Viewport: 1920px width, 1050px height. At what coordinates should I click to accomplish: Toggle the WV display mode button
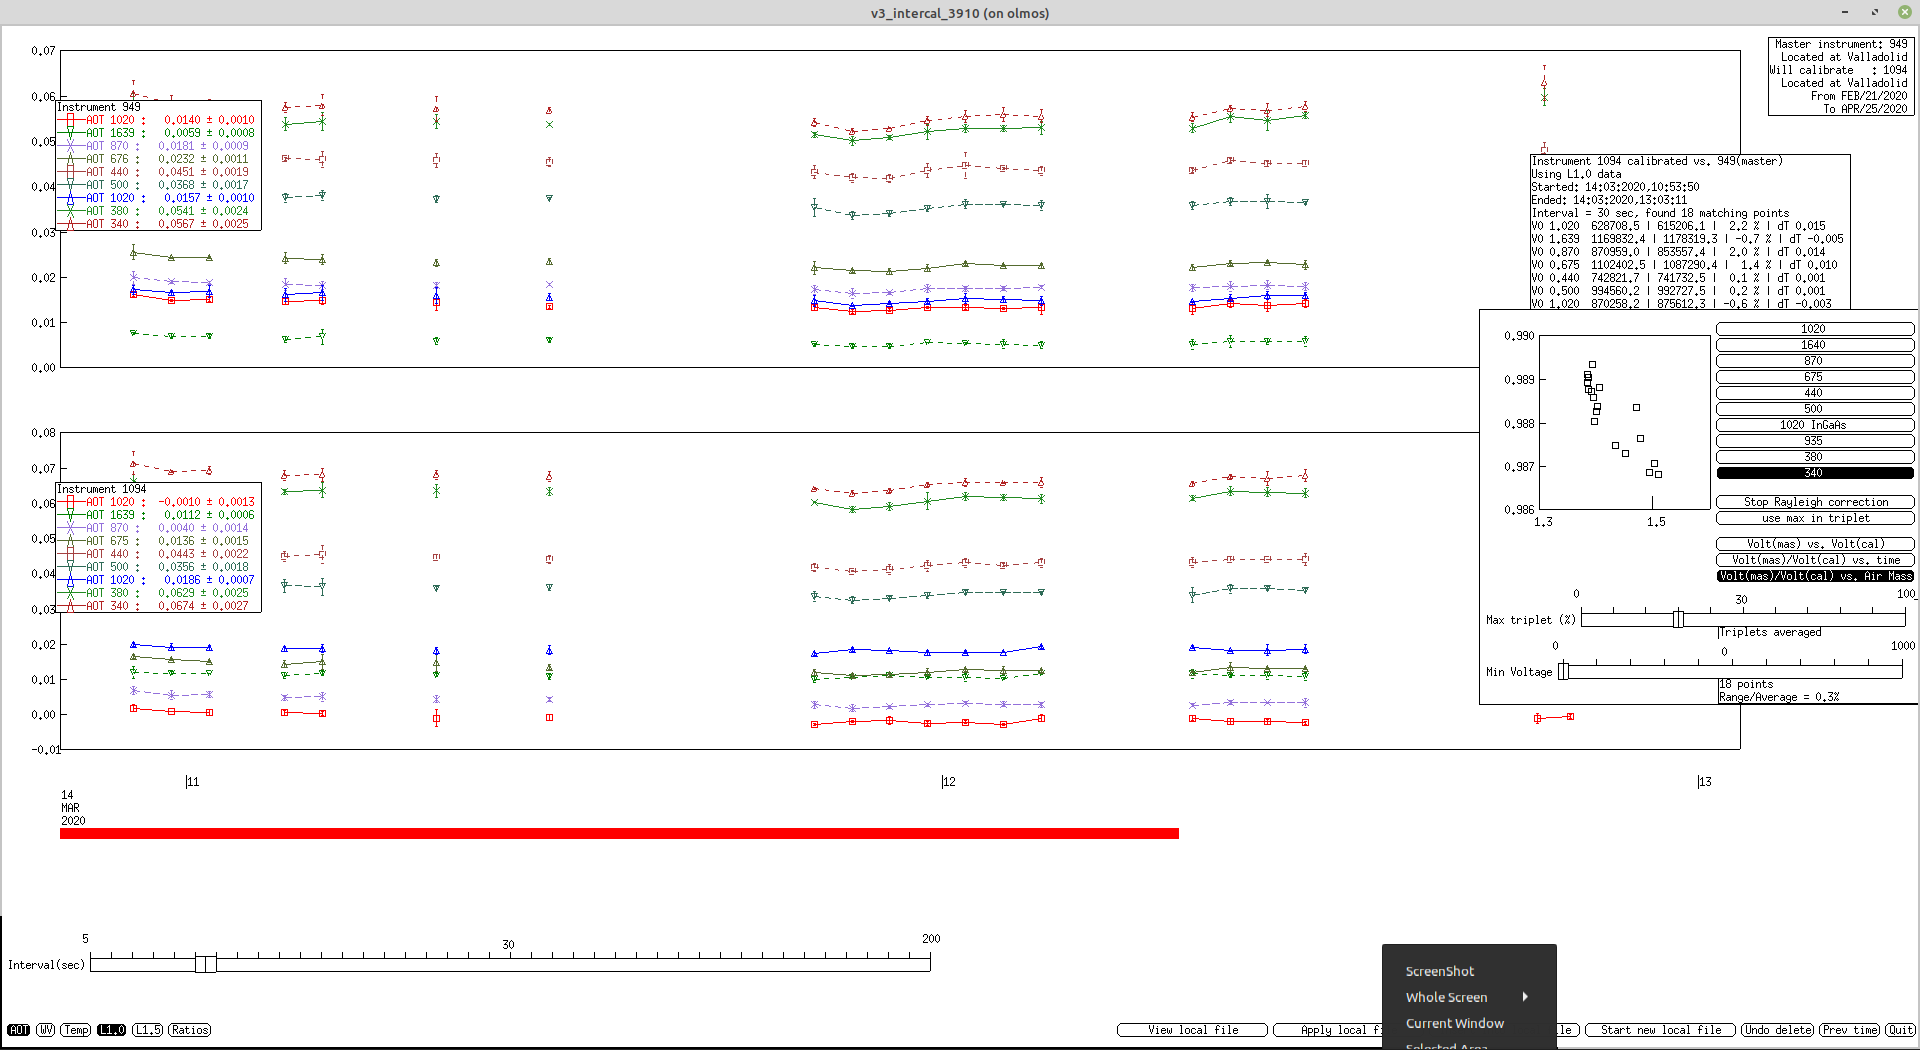coord(46,1030)
